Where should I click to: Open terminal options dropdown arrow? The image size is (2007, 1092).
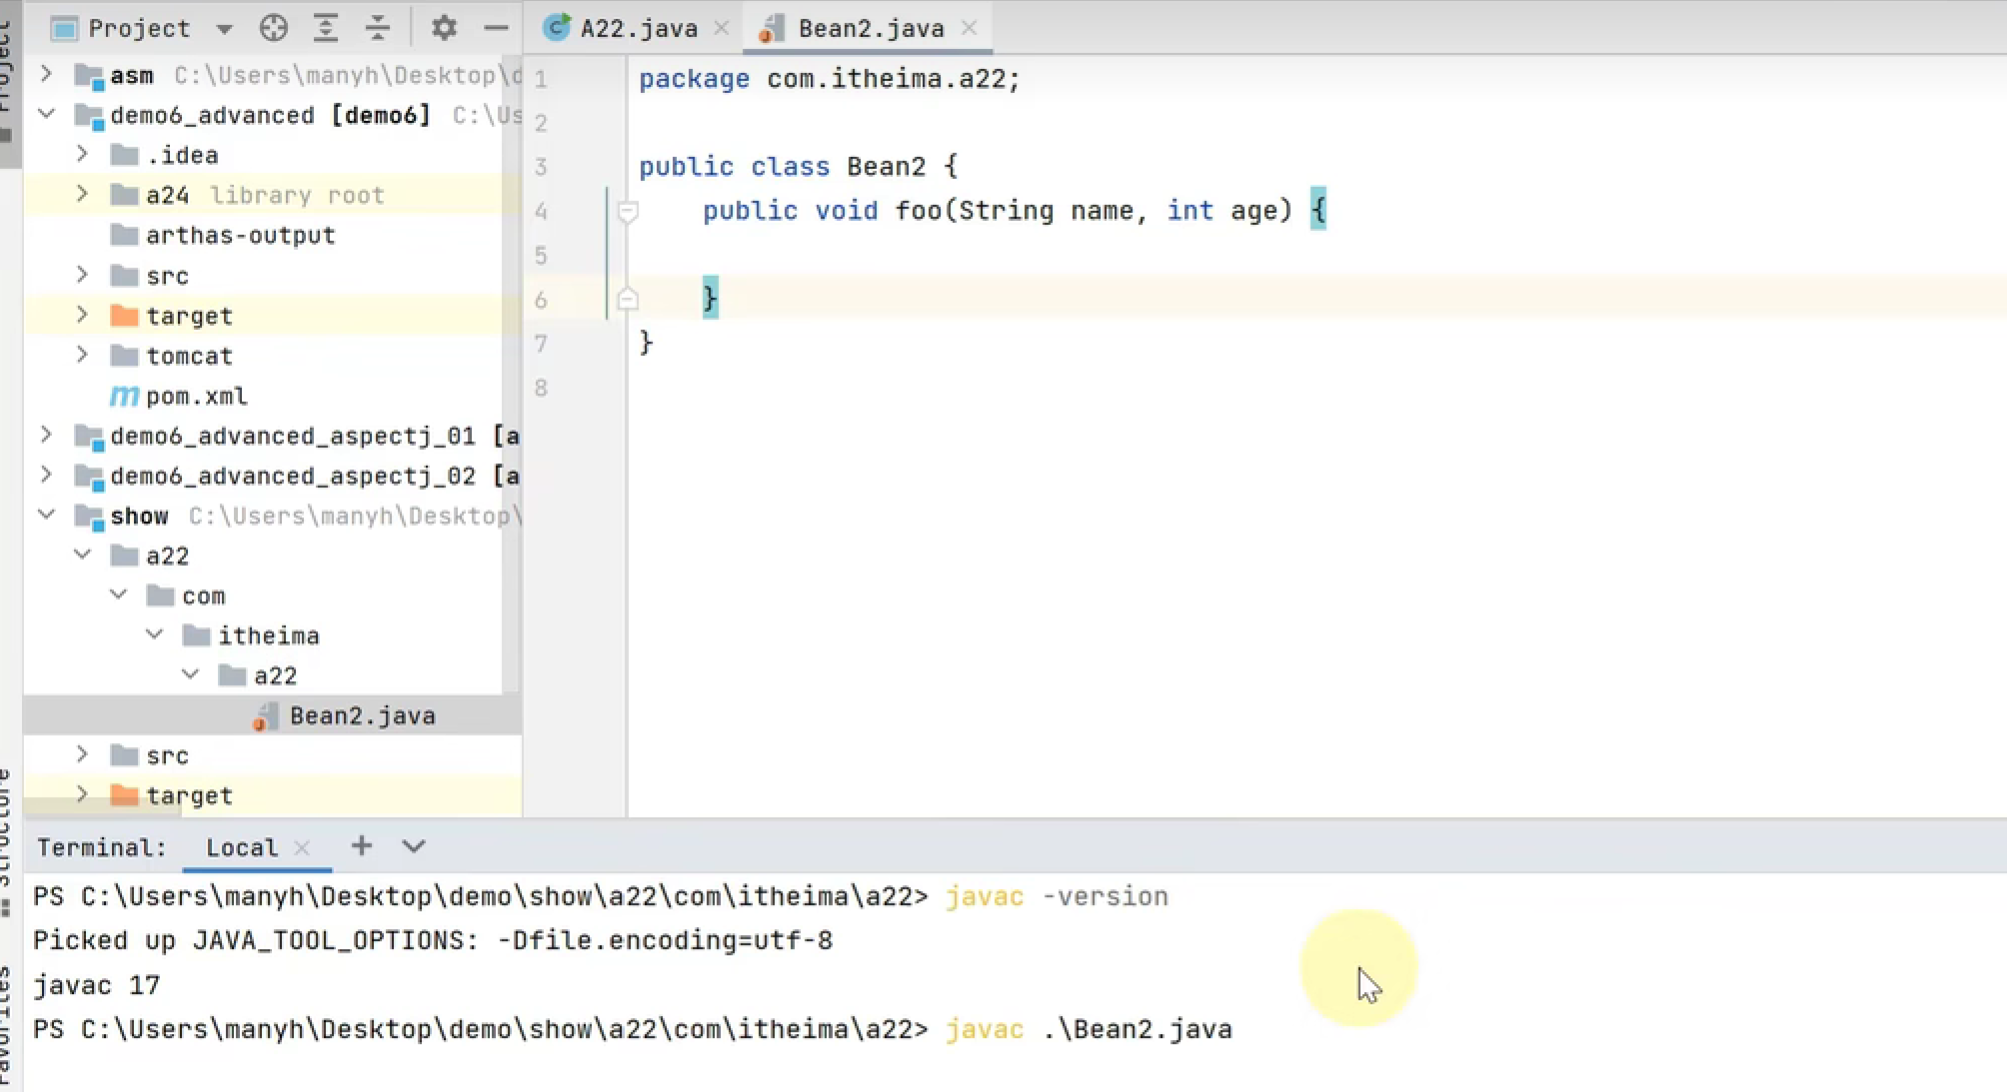(414, 846)
